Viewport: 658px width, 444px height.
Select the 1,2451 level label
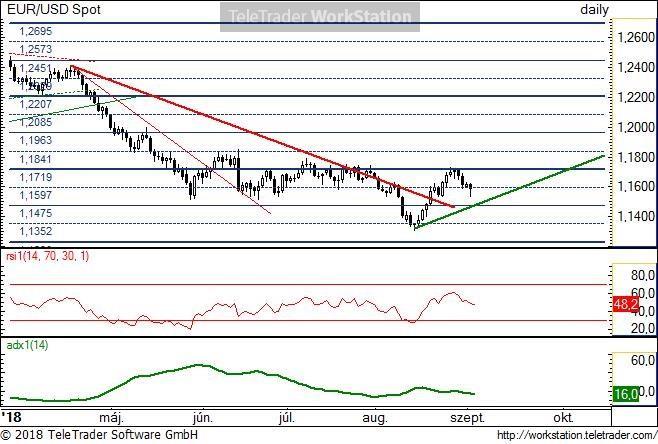click(x=36, y=68)
